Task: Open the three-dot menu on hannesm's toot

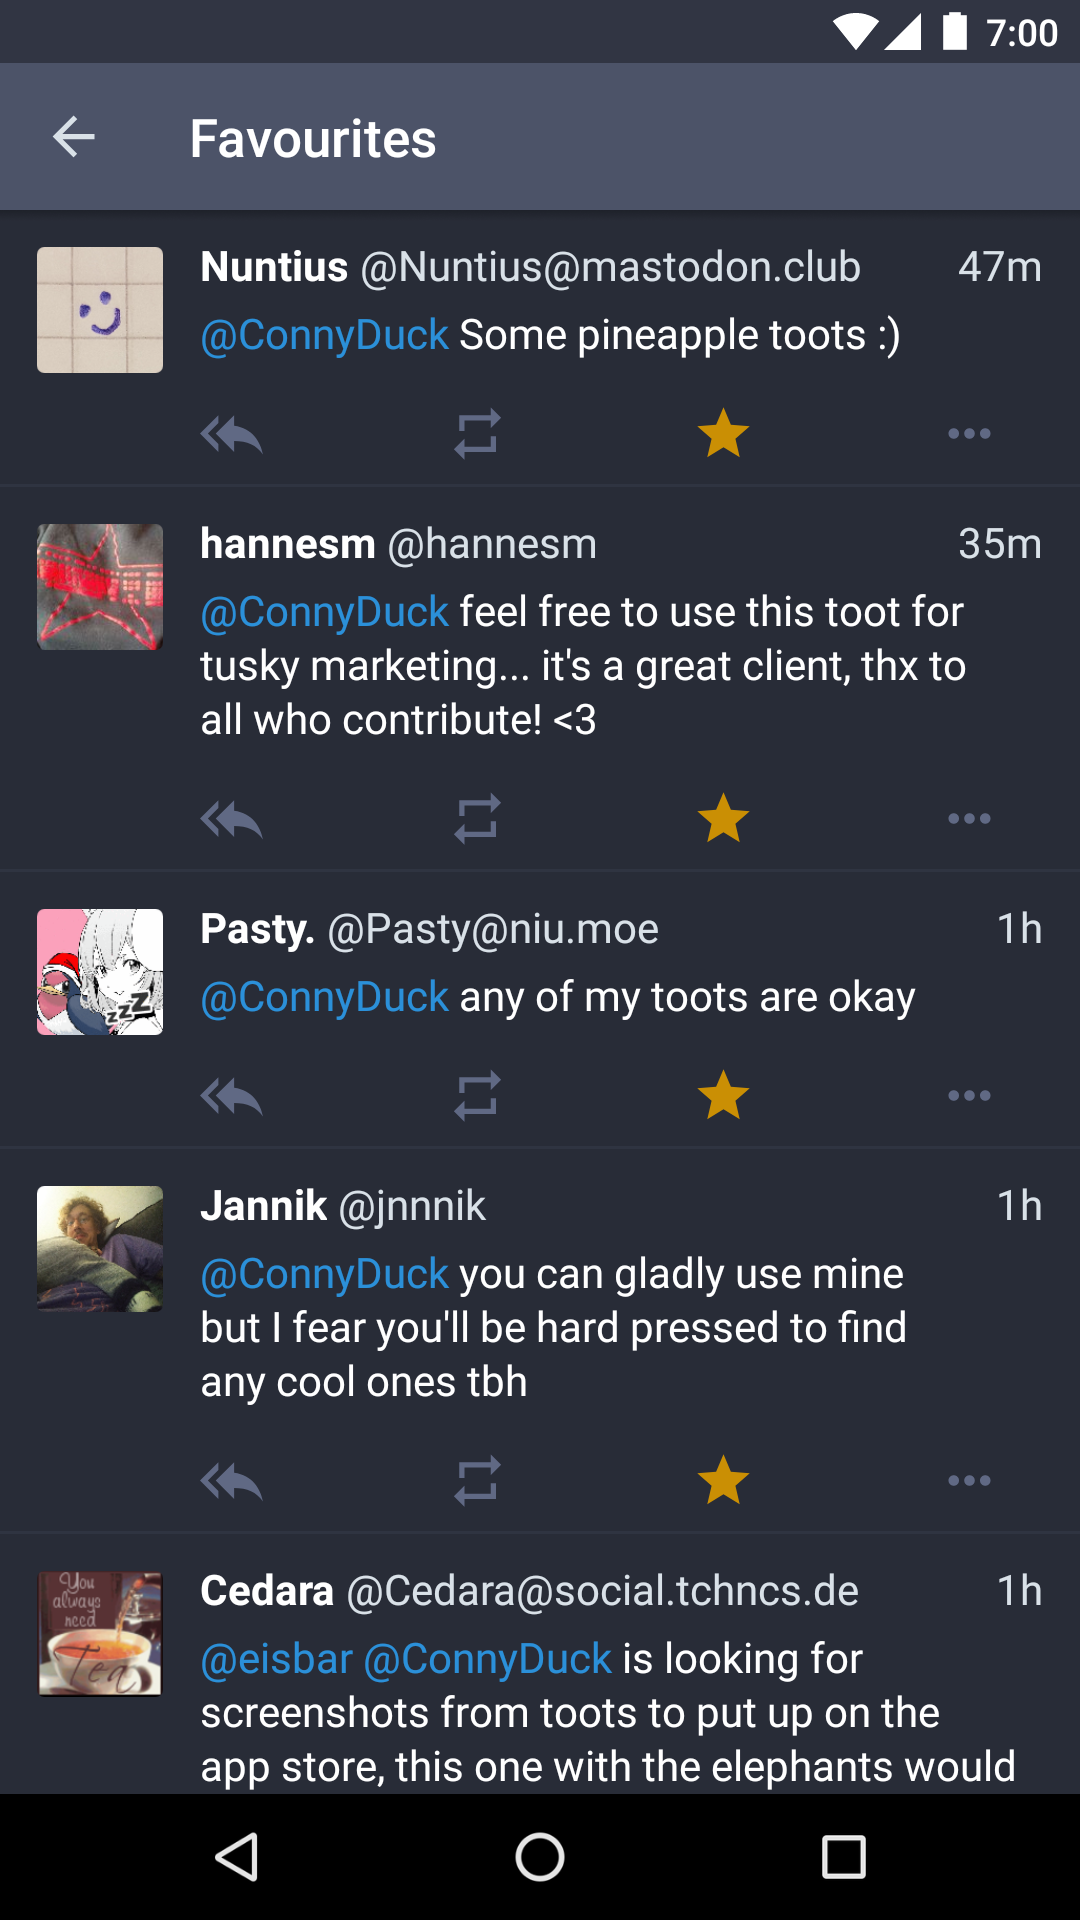Action: [969, 819]
